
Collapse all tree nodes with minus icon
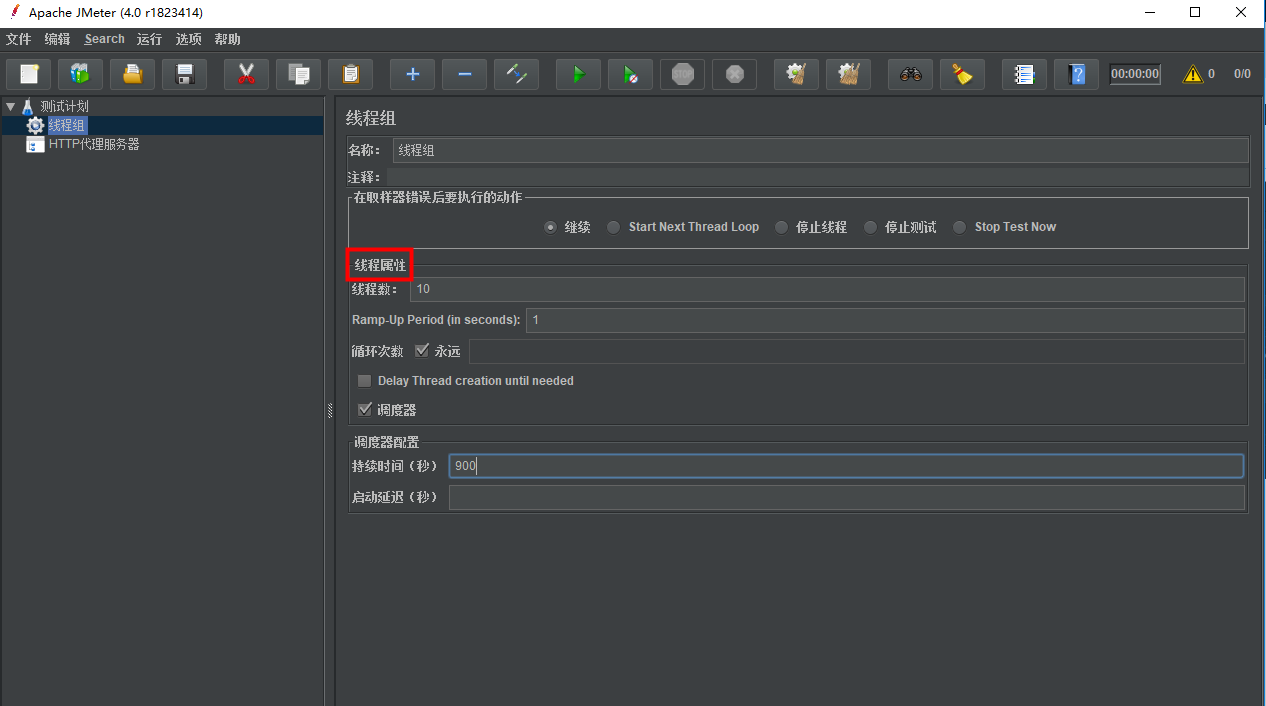pyautogui.click(x=464, y=74)
